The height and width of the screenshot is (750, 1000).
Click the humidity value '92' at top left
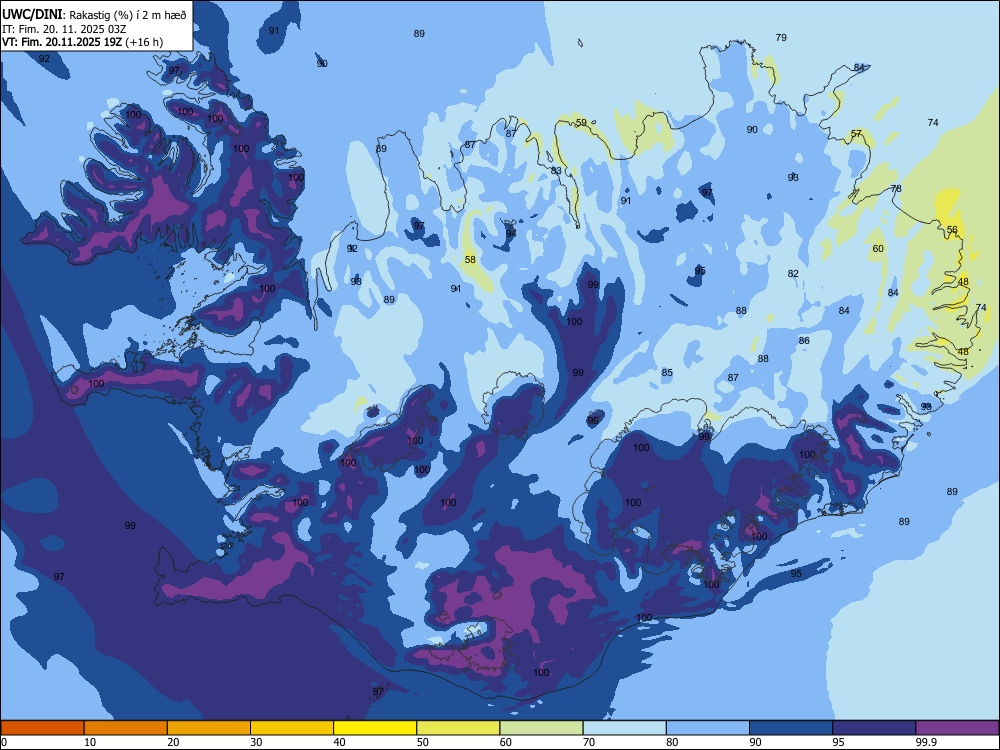coord(44,59)
